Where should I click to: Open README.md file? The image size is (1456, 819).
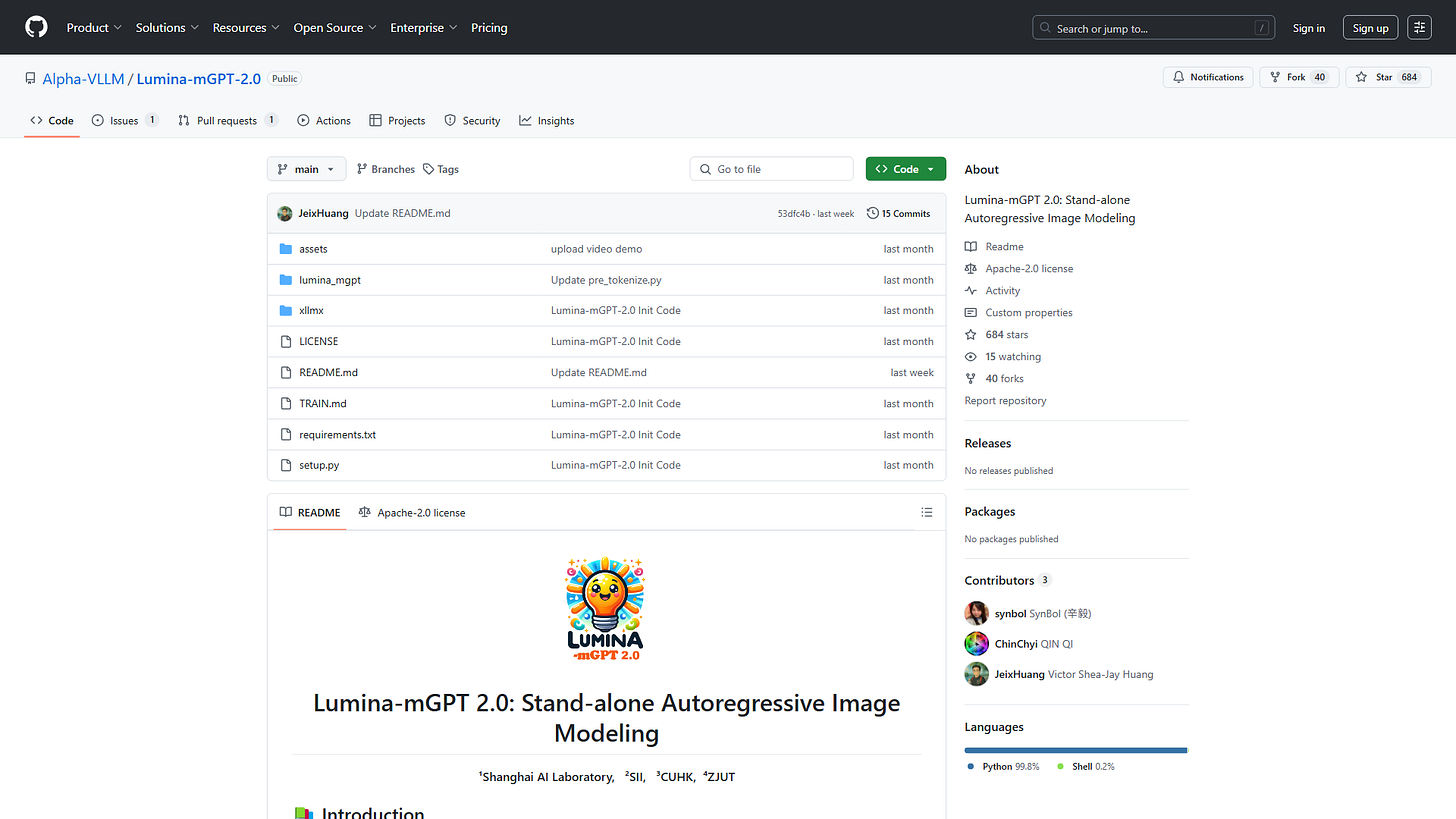coord(328,372)
